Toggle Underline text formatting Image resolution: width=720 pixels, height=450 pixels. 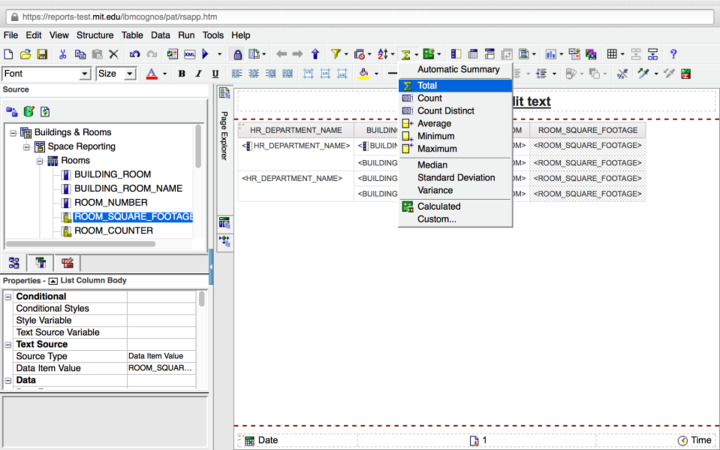[x=215, y=74]
